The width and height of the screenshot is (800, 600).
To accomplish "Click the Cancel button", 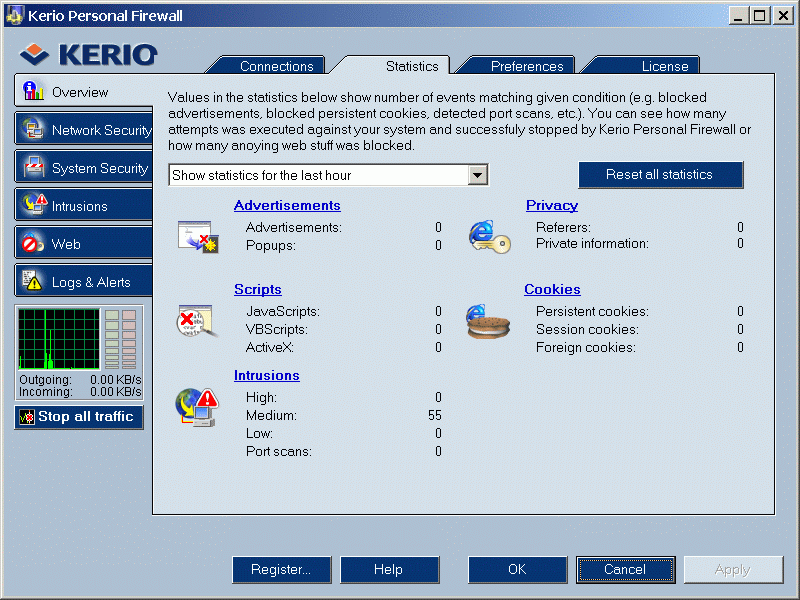I will click(x=626, y=569).
